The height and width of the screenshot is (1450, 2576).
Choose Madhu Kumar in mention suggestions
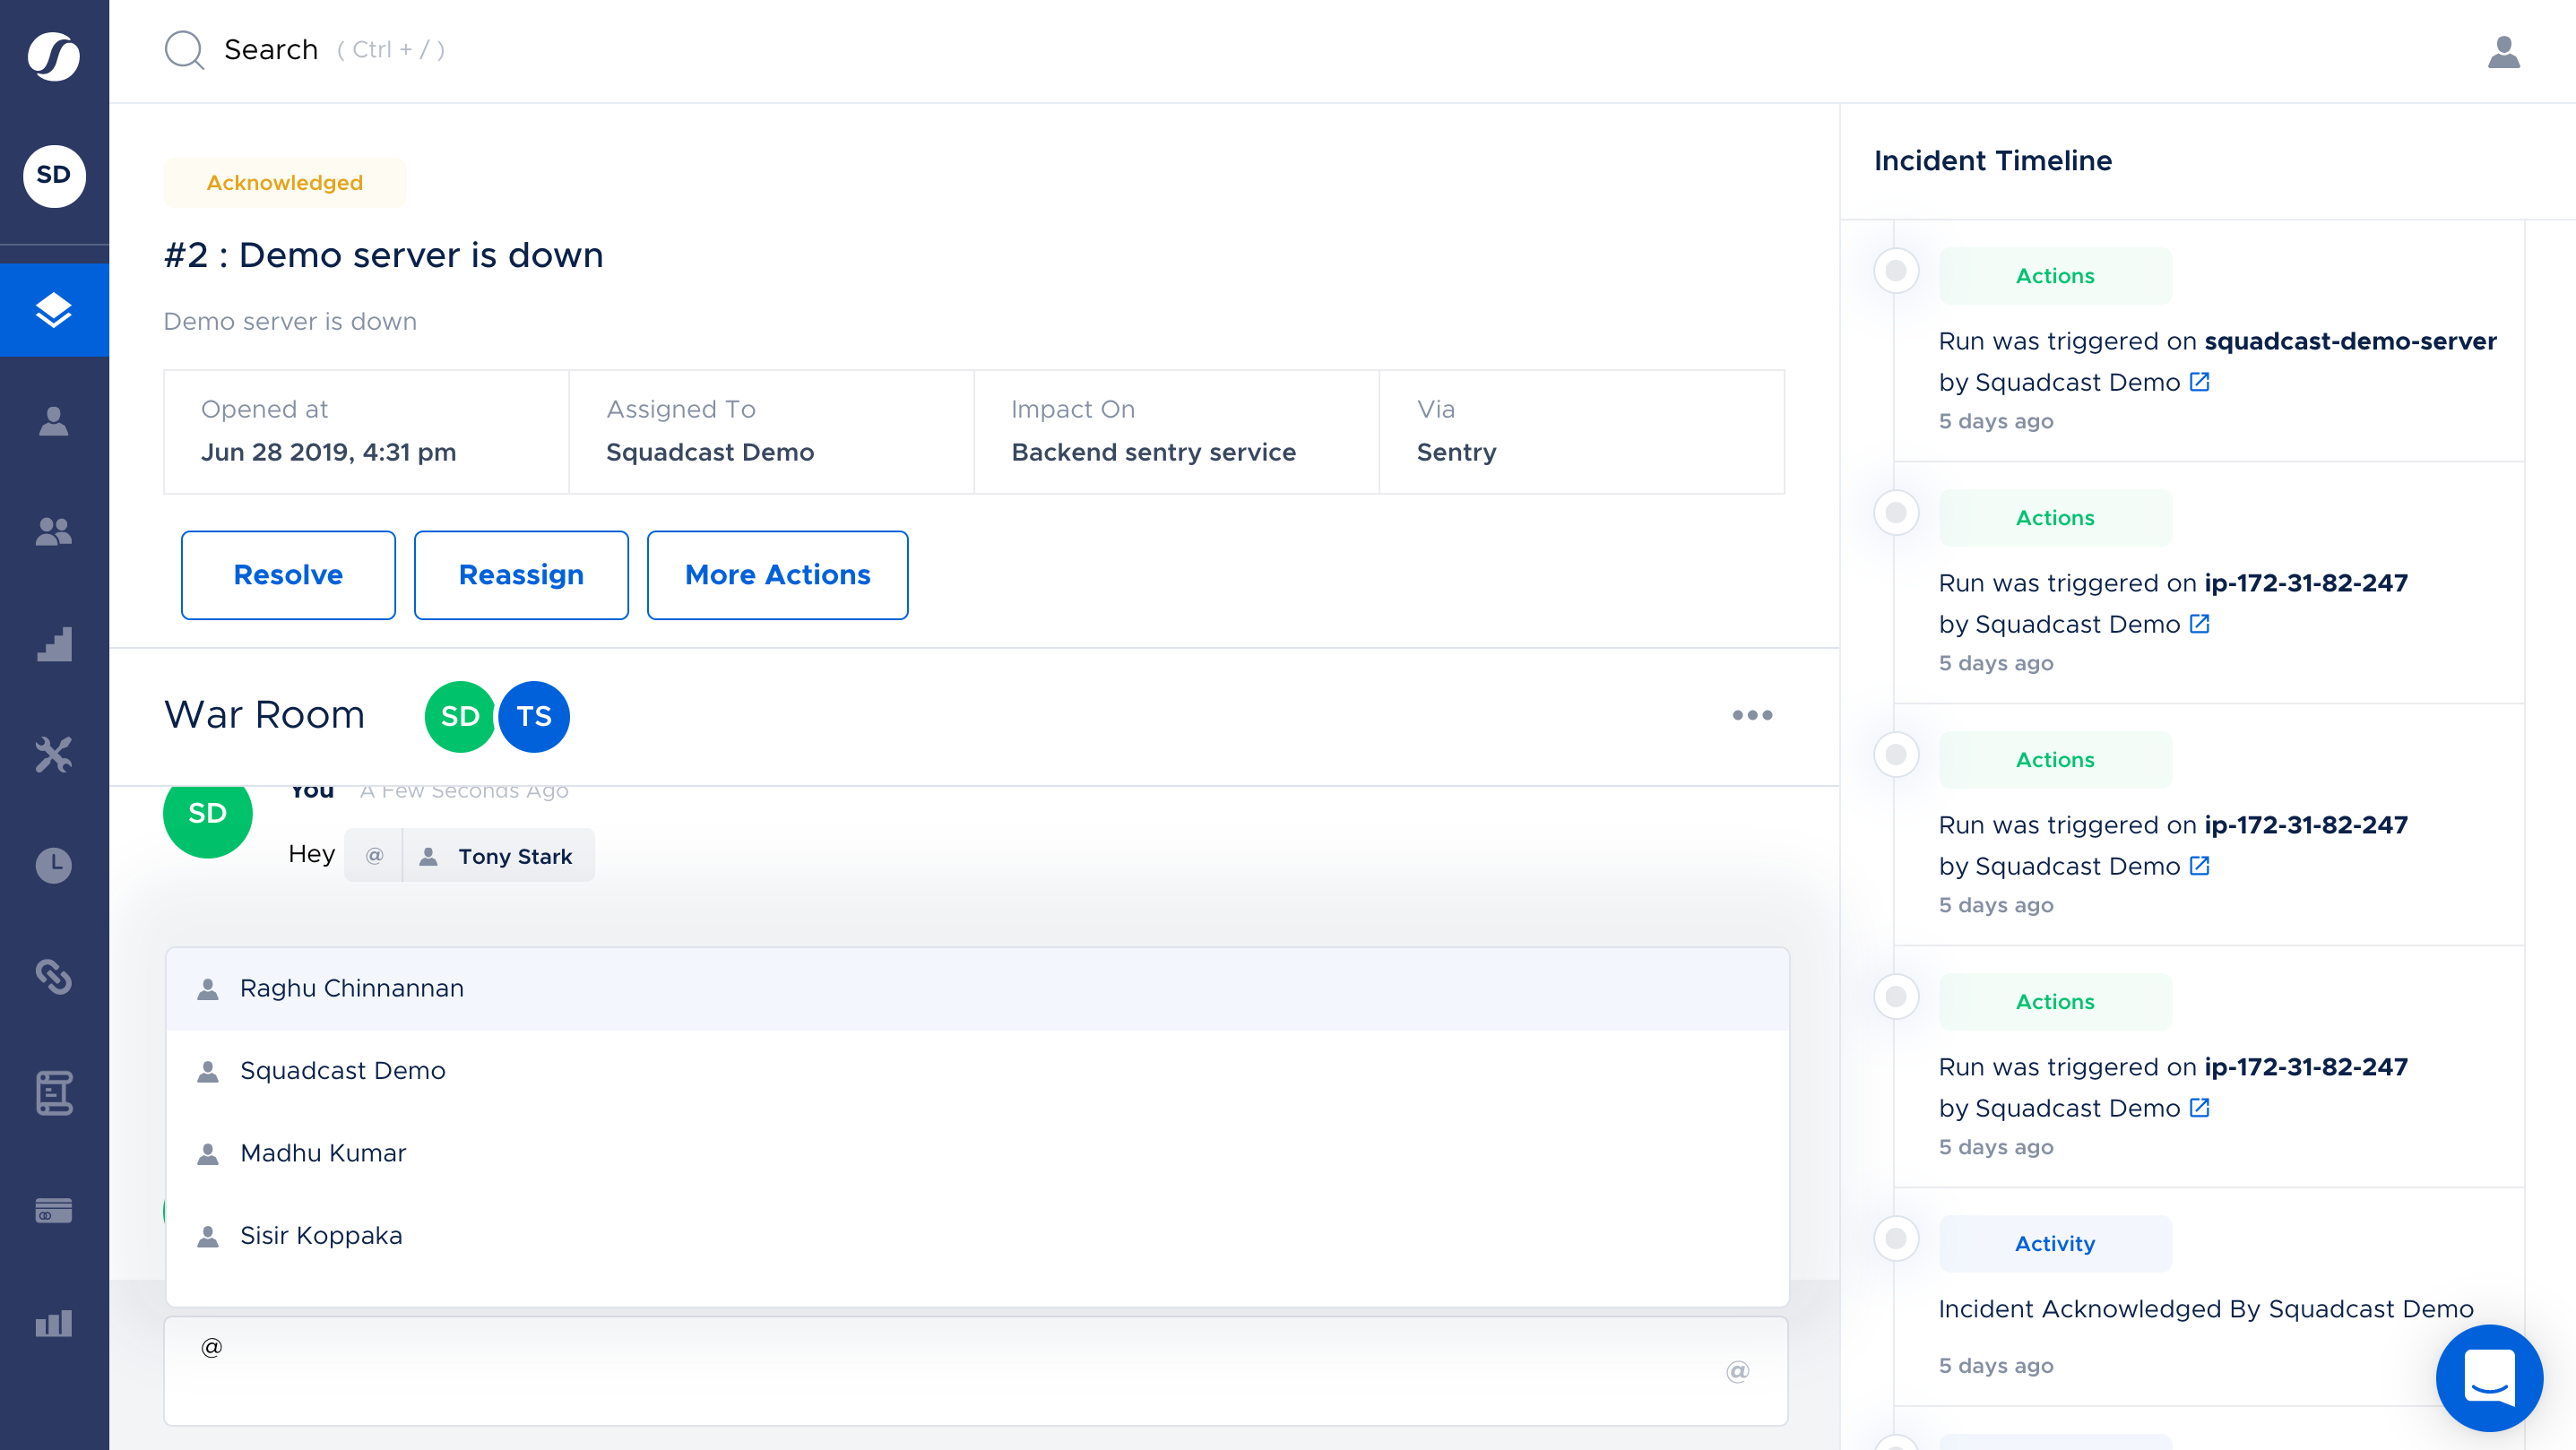click(x=323, y=1153)
